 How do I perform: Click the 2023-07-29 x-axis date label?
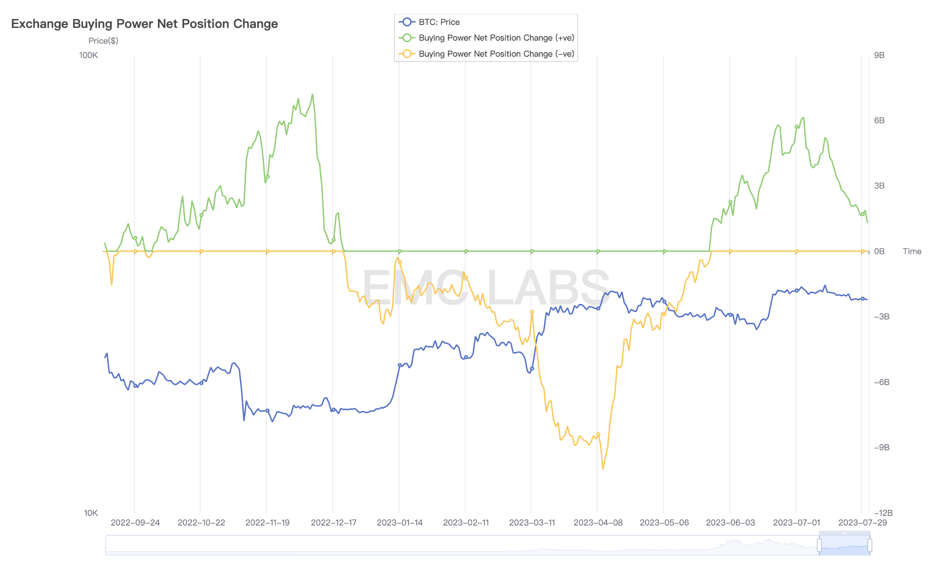click(x=862, y=522)
